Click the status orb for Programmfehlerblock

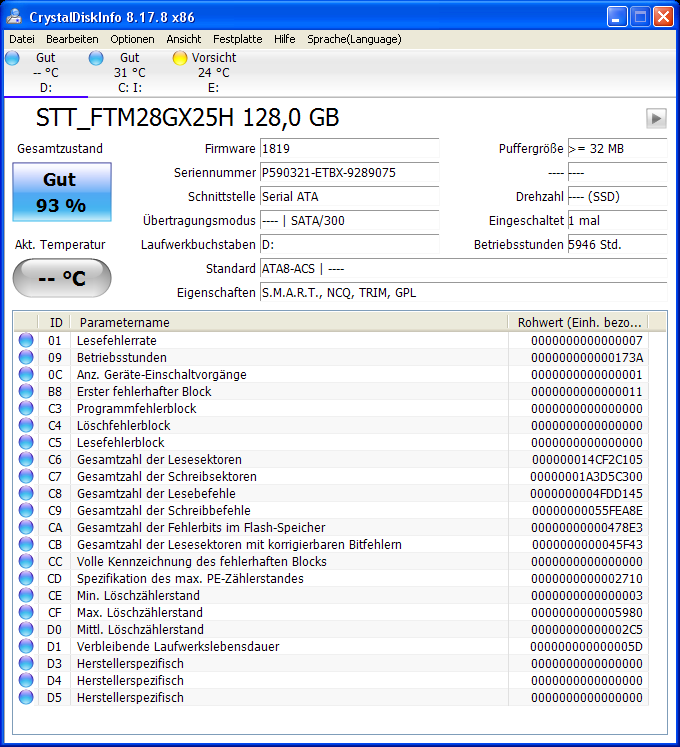(x=26, y=408)
